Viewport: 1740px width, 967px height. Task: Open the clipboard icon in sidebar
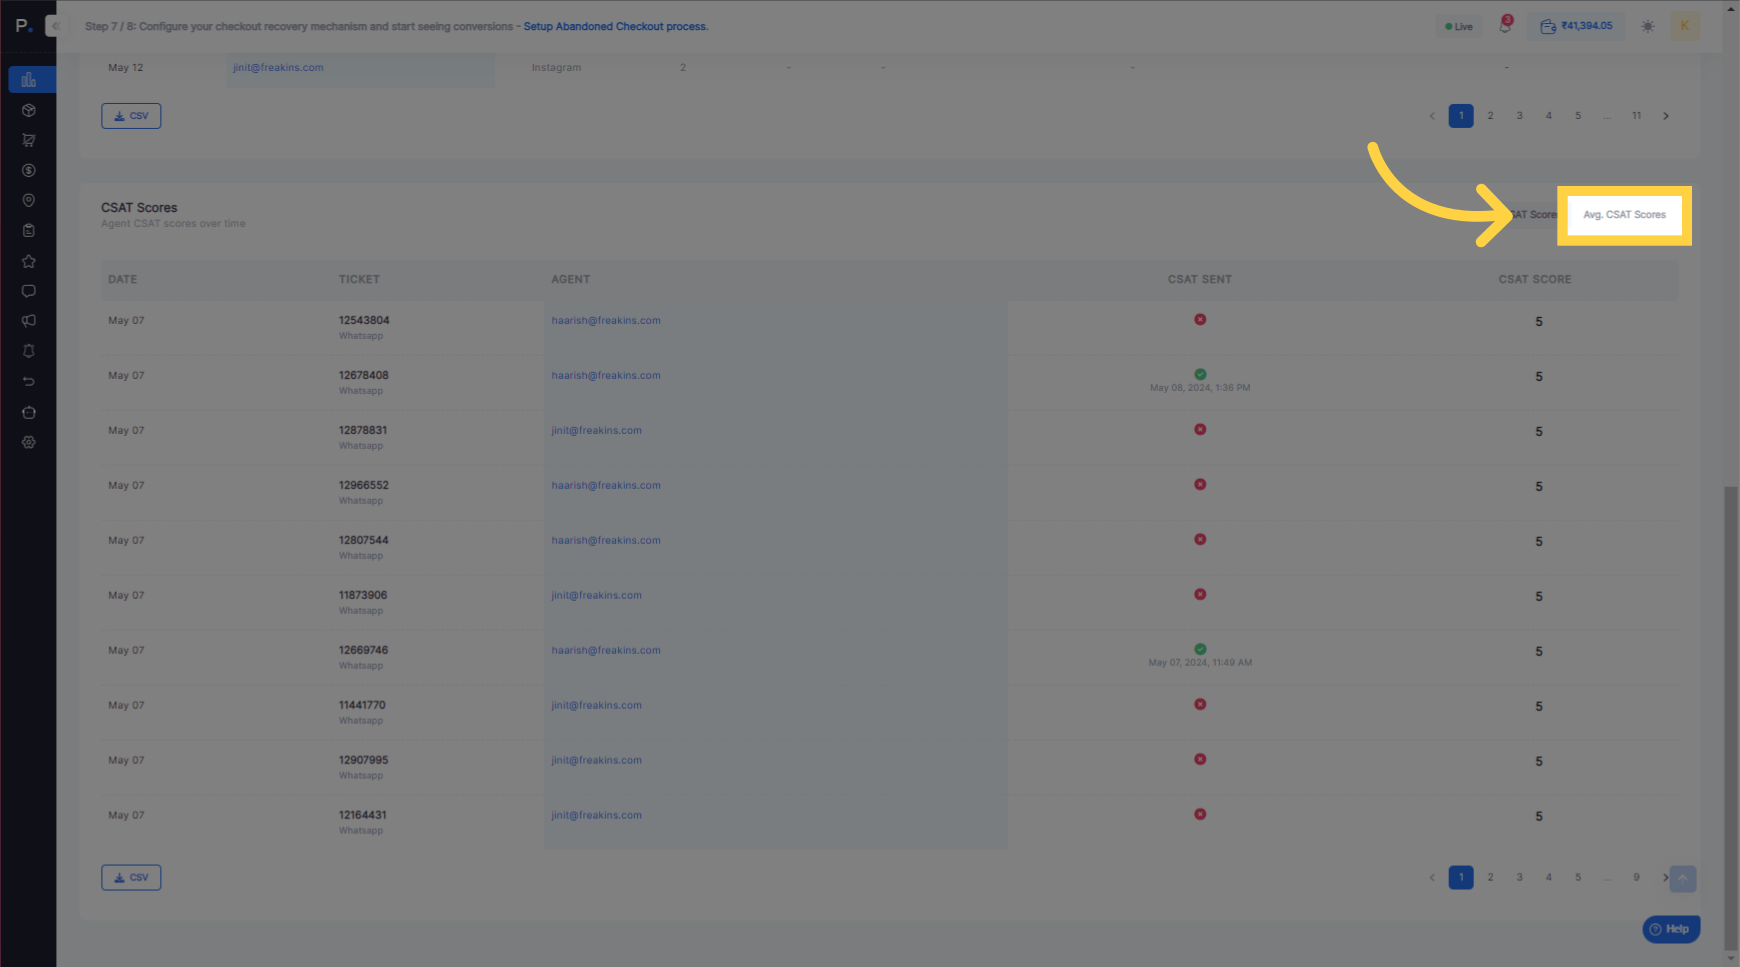point(29,230)
